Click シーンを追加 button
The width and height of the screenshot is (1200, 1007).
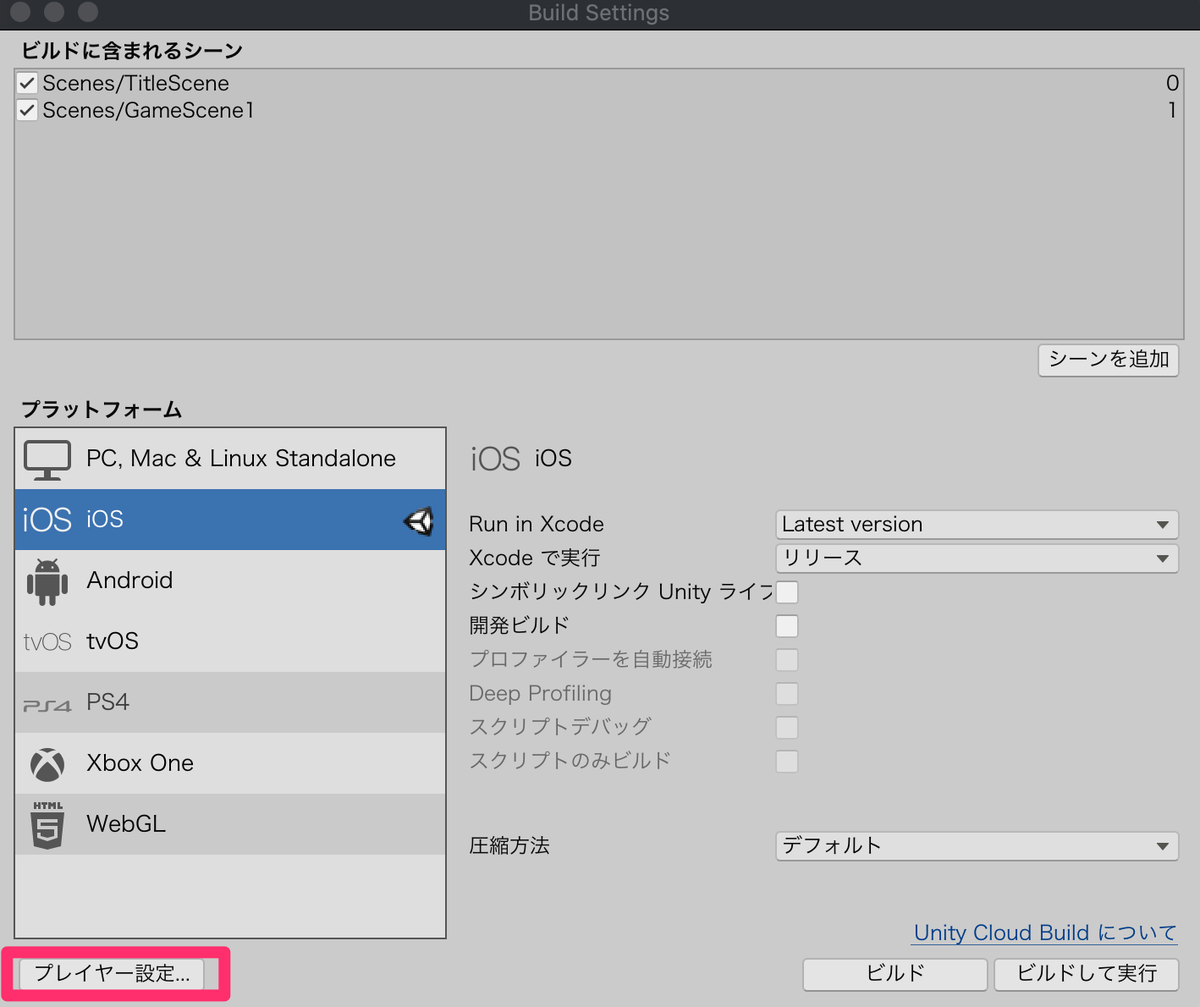point(1109,360)
